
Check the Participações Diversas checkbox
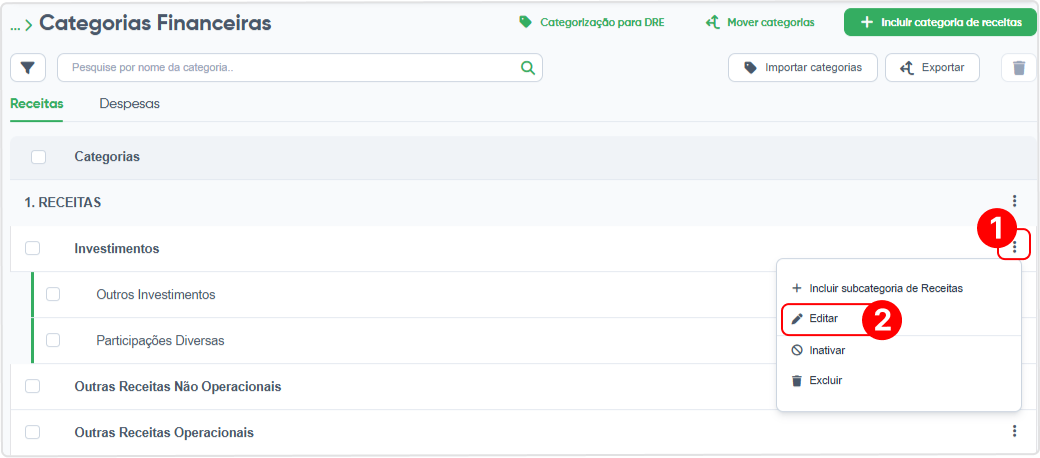[x=53, y=341]
